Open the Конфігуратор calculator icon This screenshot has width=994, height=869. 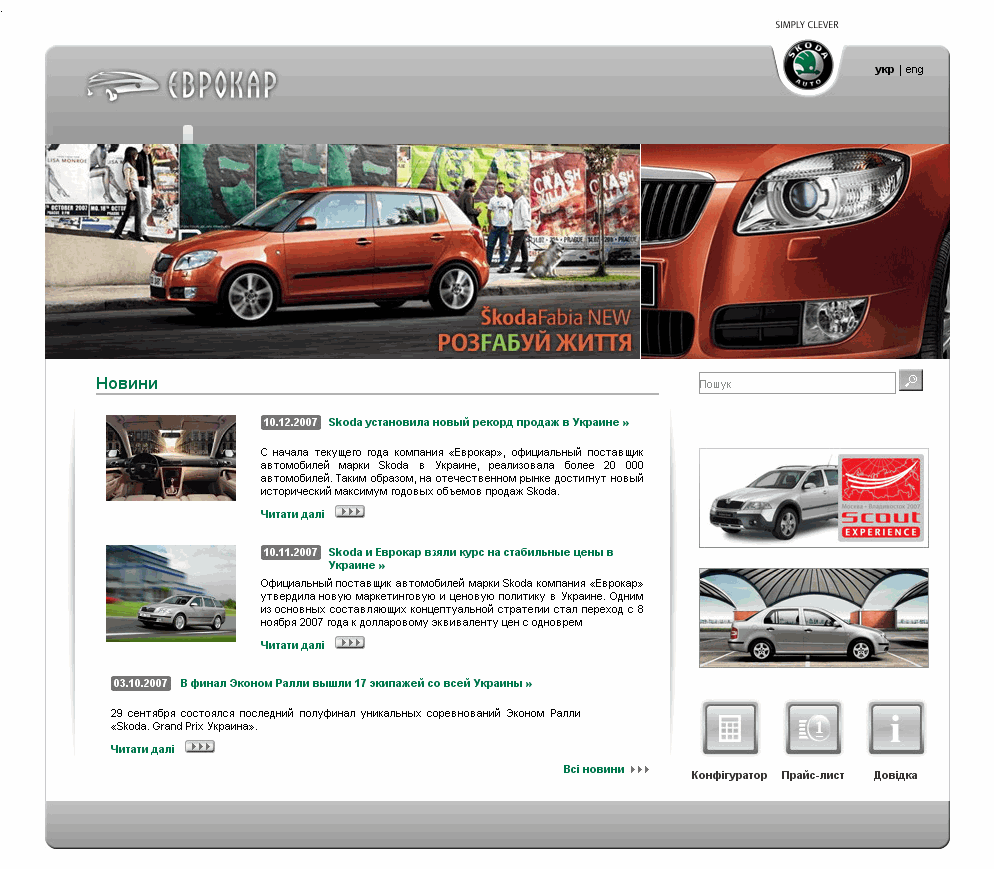coord(730,728)
